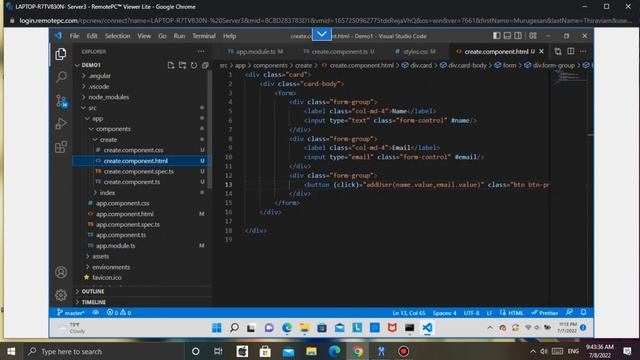
Task: Open create.component.css in explorer
Action: (133, 150)
